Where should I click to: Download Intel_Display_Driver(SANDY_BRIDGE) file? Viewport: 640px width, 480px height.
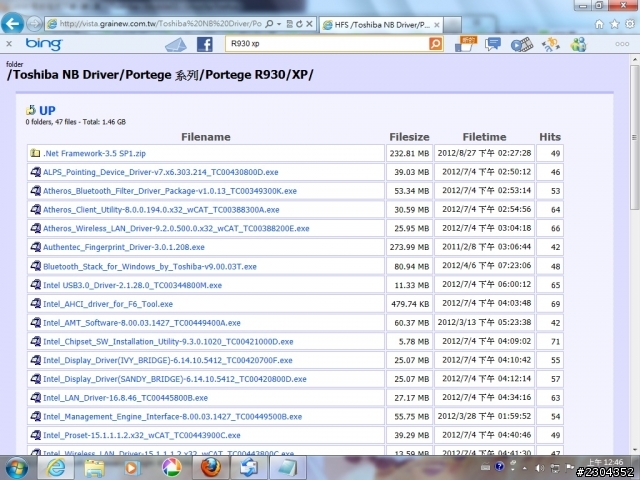click(175, 379)
